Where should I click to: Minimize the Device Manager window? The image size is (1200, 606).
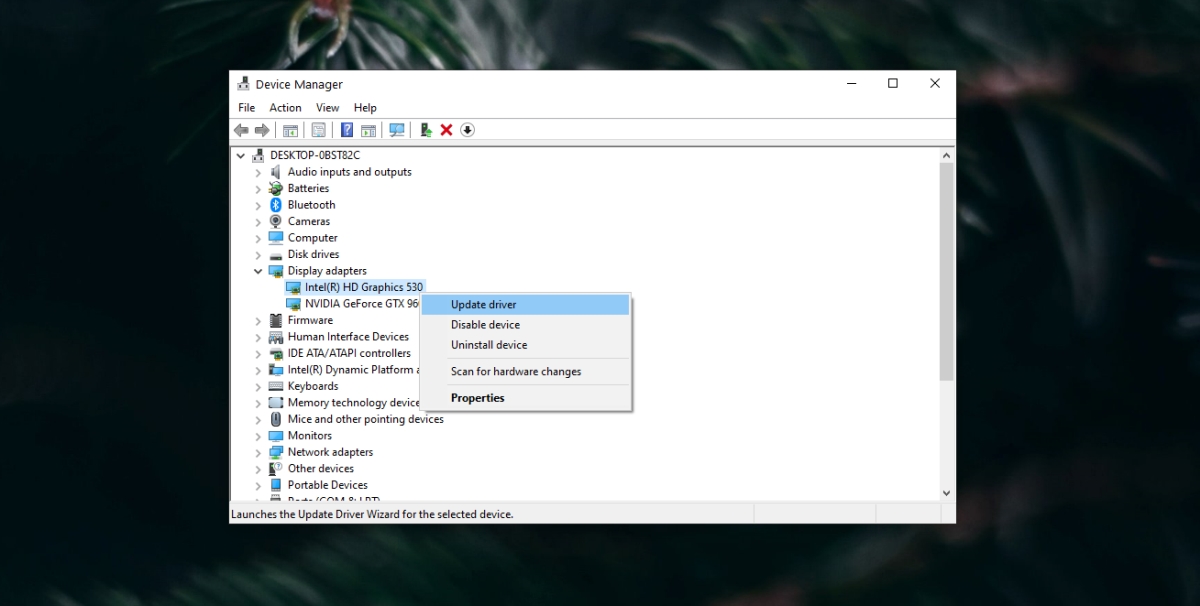tap(850, 84)
